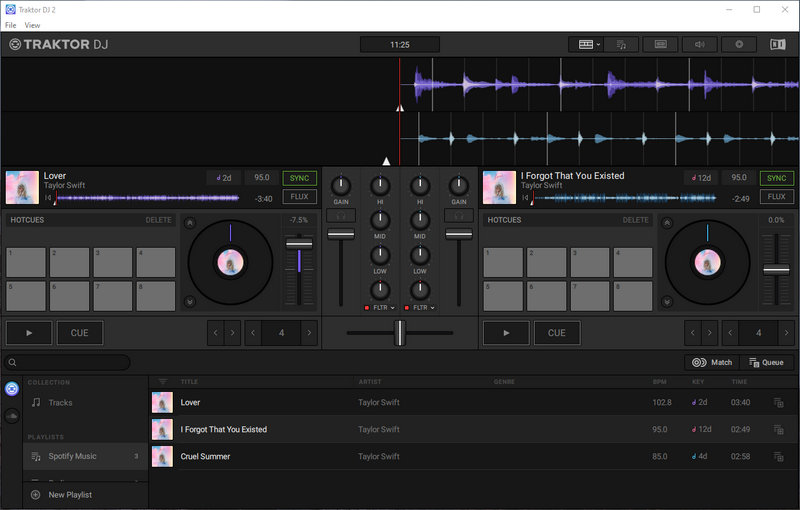This screenshot has width=800, height=510.
Task: Click the speaker audio icon in top toolbar
Action: 699,44
